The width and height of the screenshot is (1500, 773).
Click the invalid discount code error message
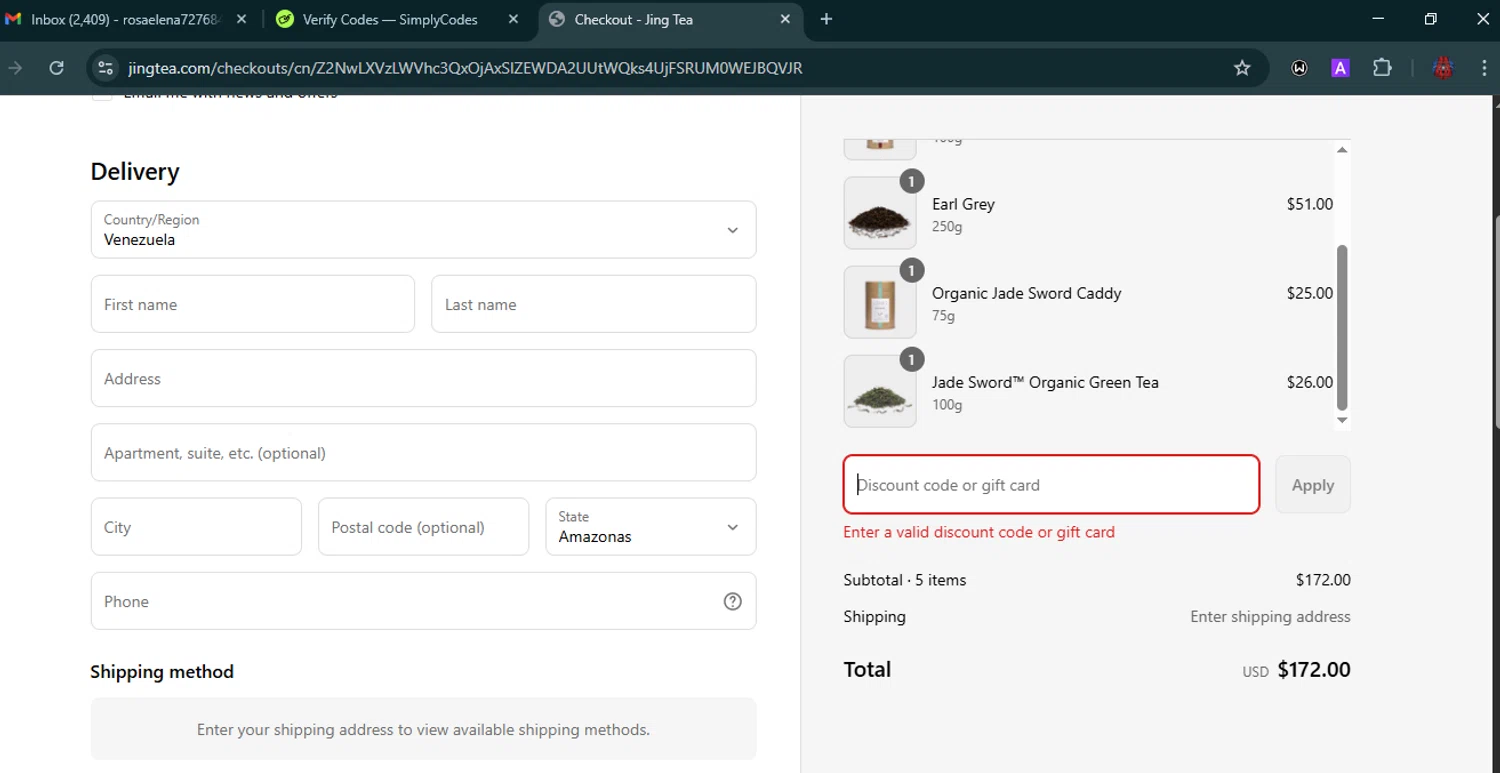[979, 532]
